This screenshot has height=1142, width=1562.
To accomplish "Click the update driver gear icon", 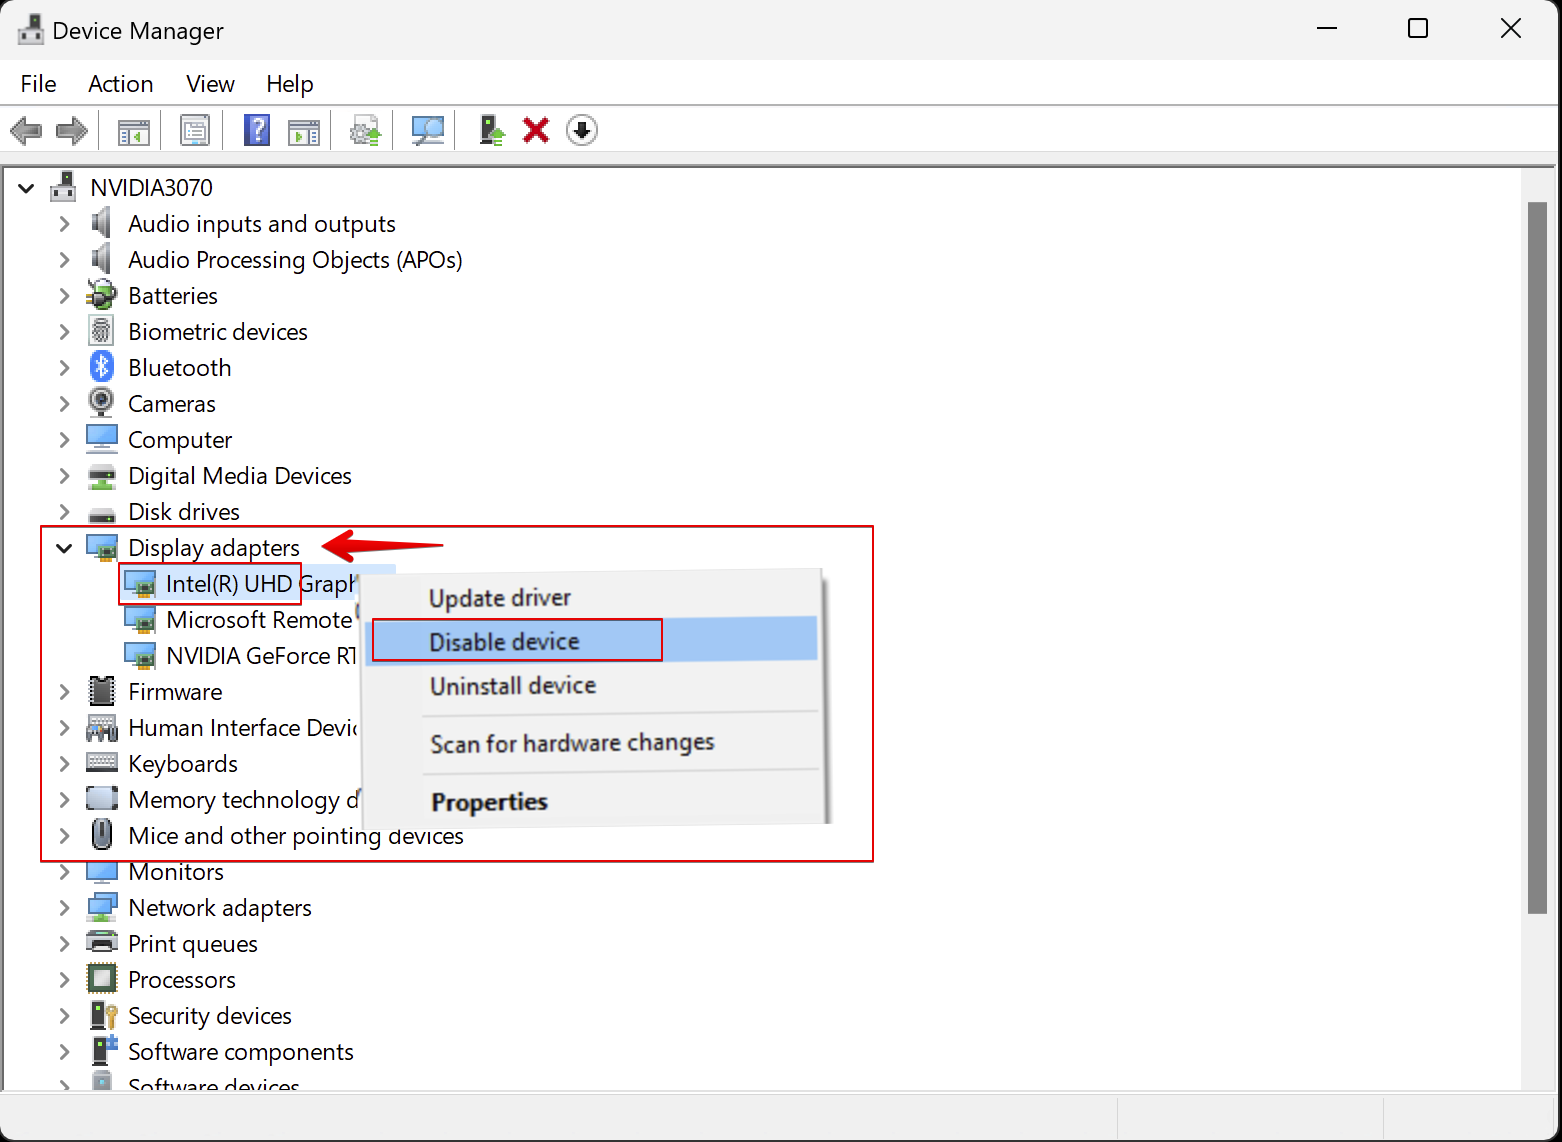I will pos(365,130).
